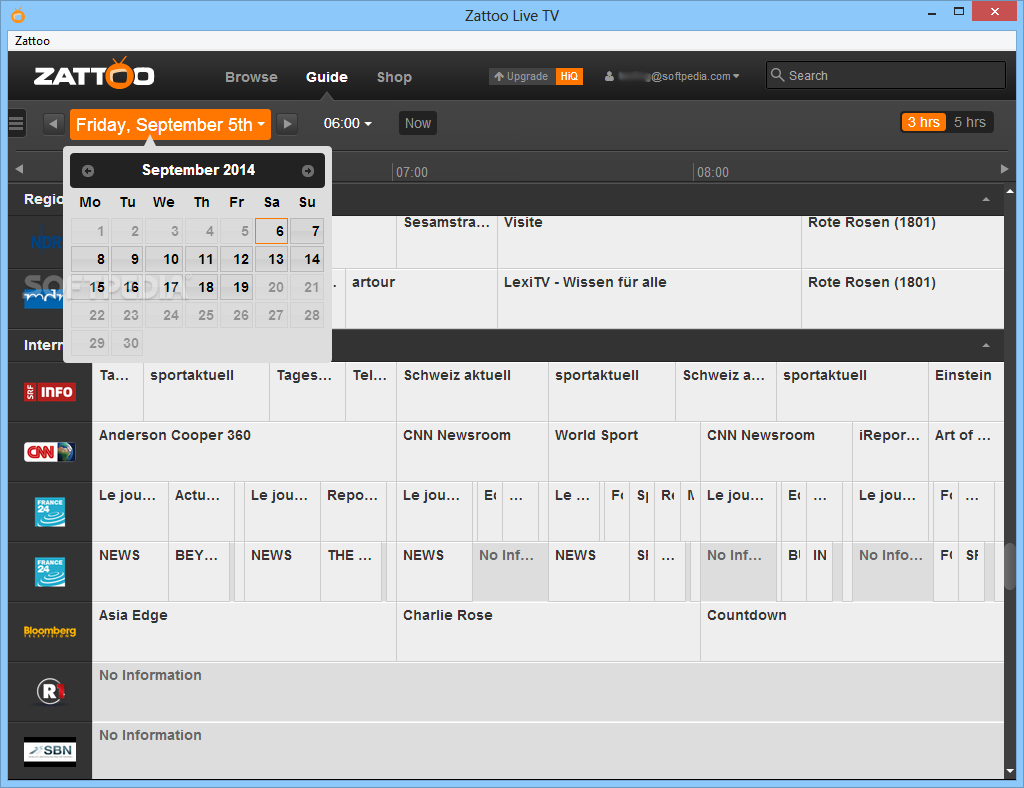The width and height of the screenshot is (1024, 788).
Task: Click the Upgrade button
Action: 522,76
